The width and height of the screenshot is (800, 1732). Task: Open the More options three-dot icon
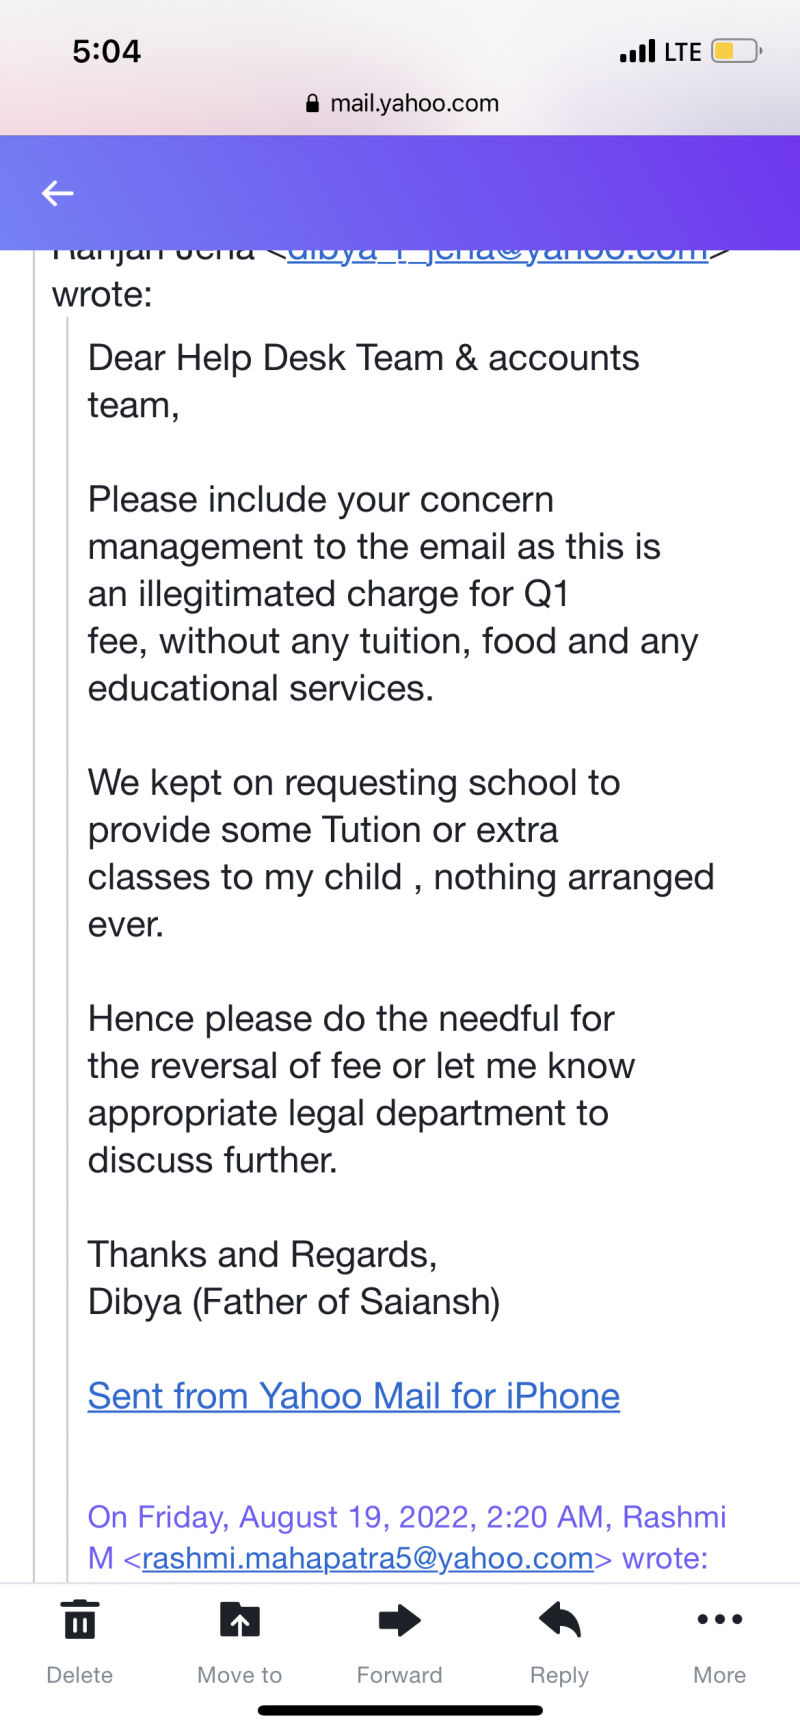click(x=720, y=1620)
